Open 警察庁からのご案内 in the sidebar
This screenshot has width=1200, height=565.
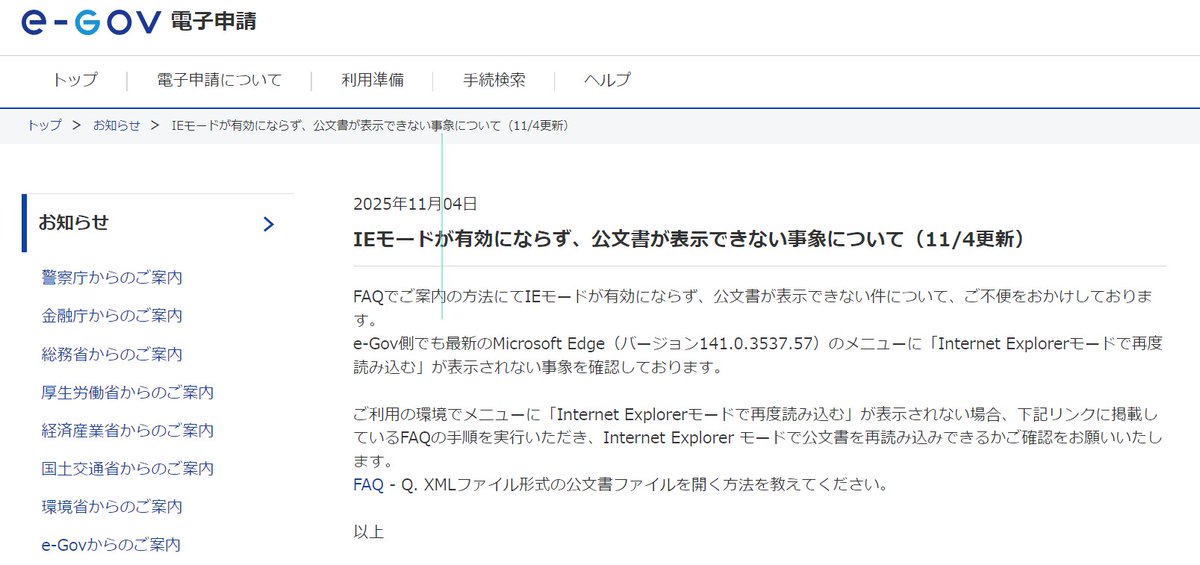[112, 277]
